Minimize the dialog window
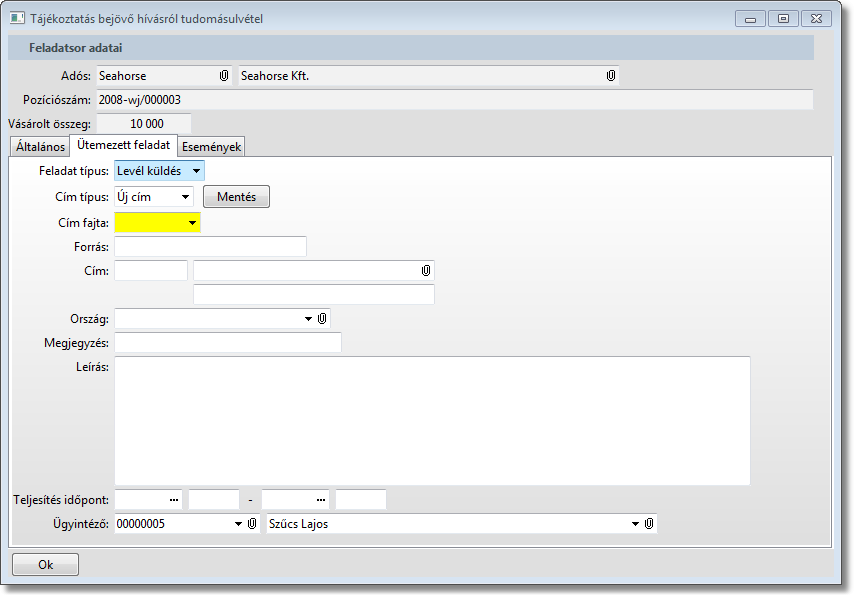854x597 pixels. [750, 19]
